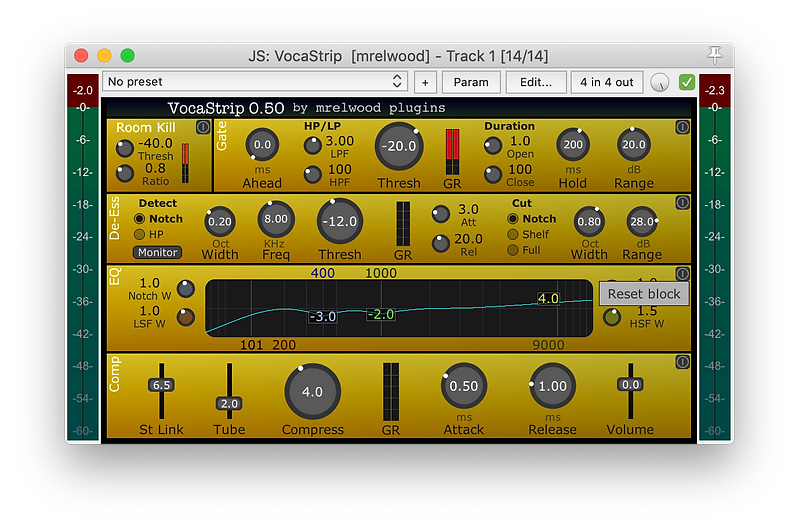Click the Gate Ahead knob
Viewport: 799px width, 529px height.
pyautogui.click(x=262, y=145)
